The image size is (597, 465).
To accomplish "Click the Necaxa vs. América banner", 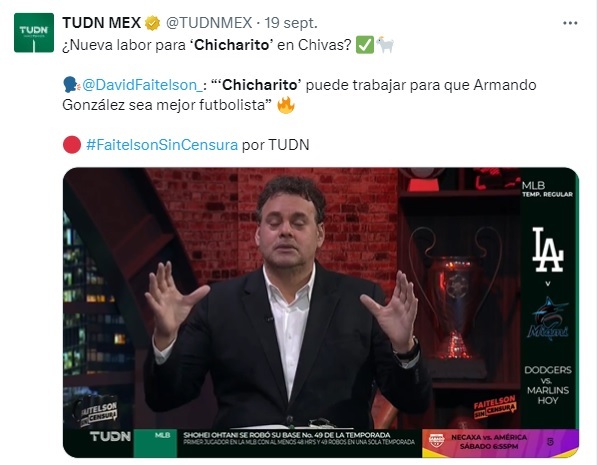I will point(500,442).
